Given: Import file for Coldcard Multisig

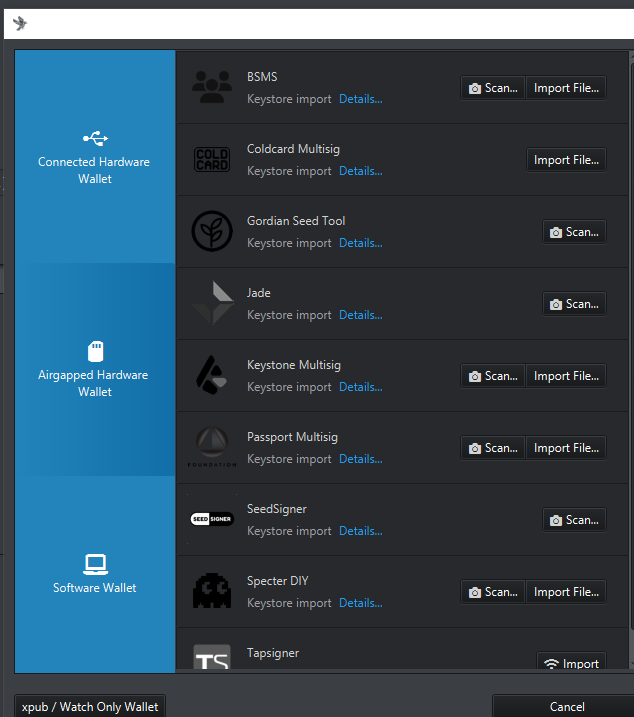Looking at the screenshot, I should [x=566, y=160].
